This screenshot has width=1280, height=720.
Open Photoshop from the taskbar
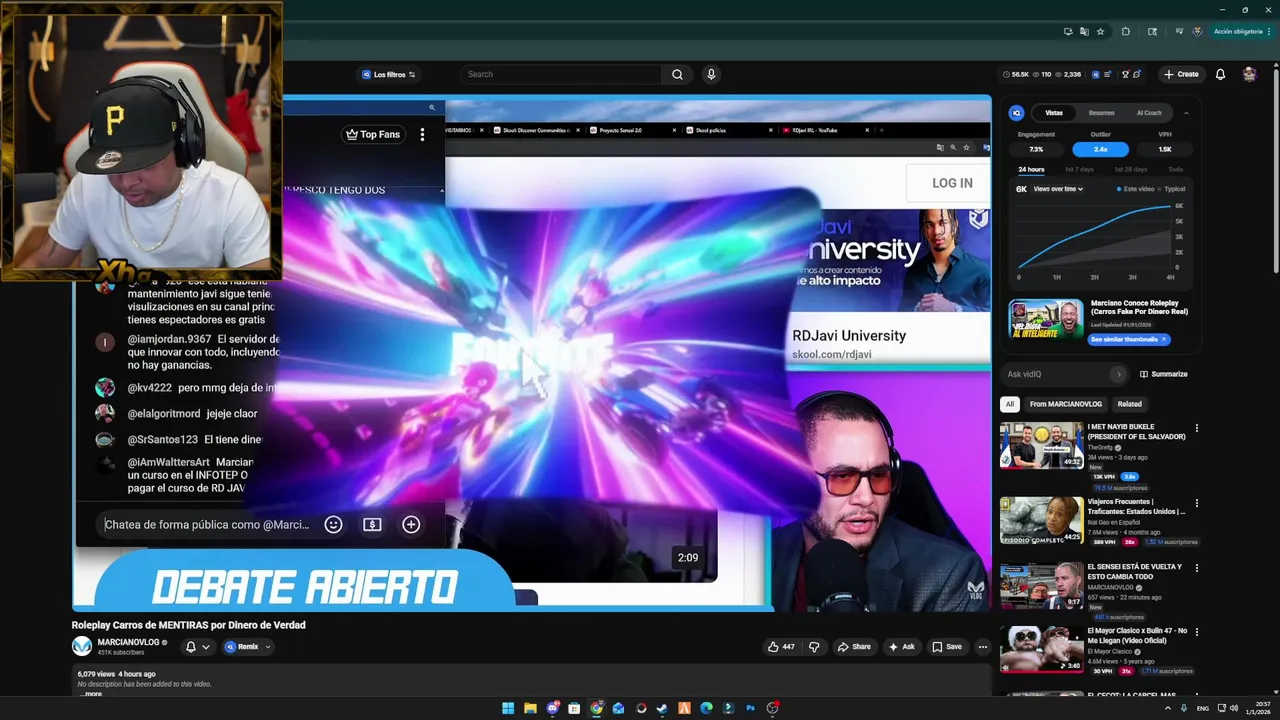click(x=750, y=708)
